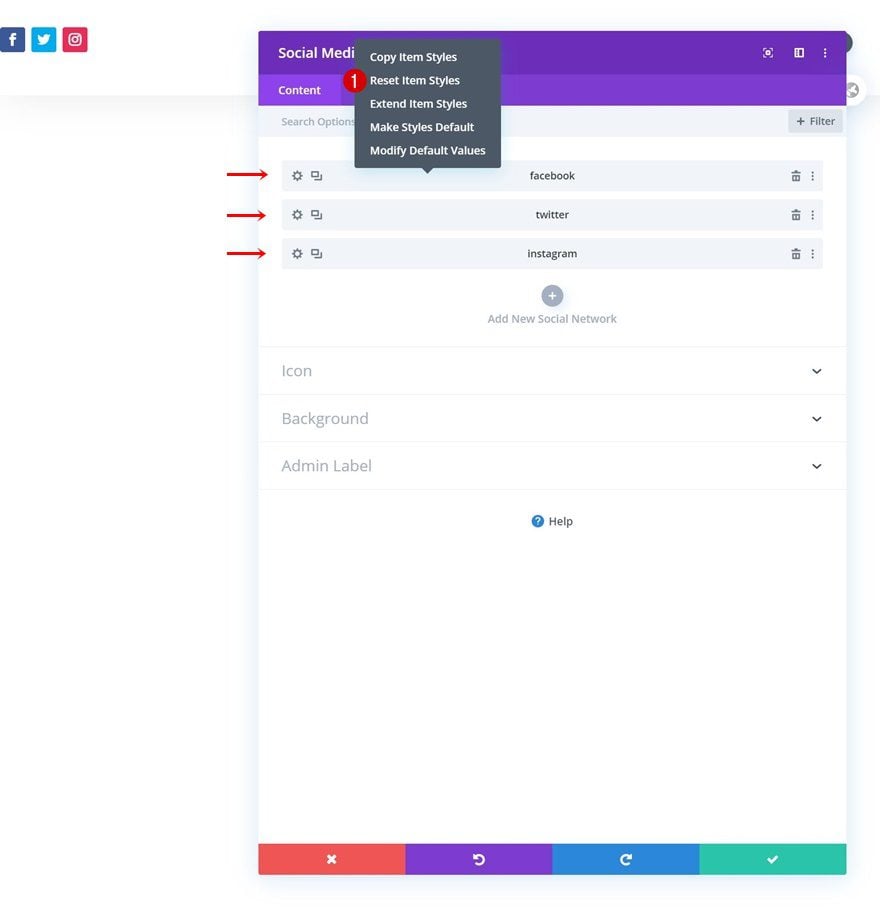Image resolution: width=880 pixels, height=912 pixels.
Task: Click the expand modal fullscreen icon
Action: 768,53
